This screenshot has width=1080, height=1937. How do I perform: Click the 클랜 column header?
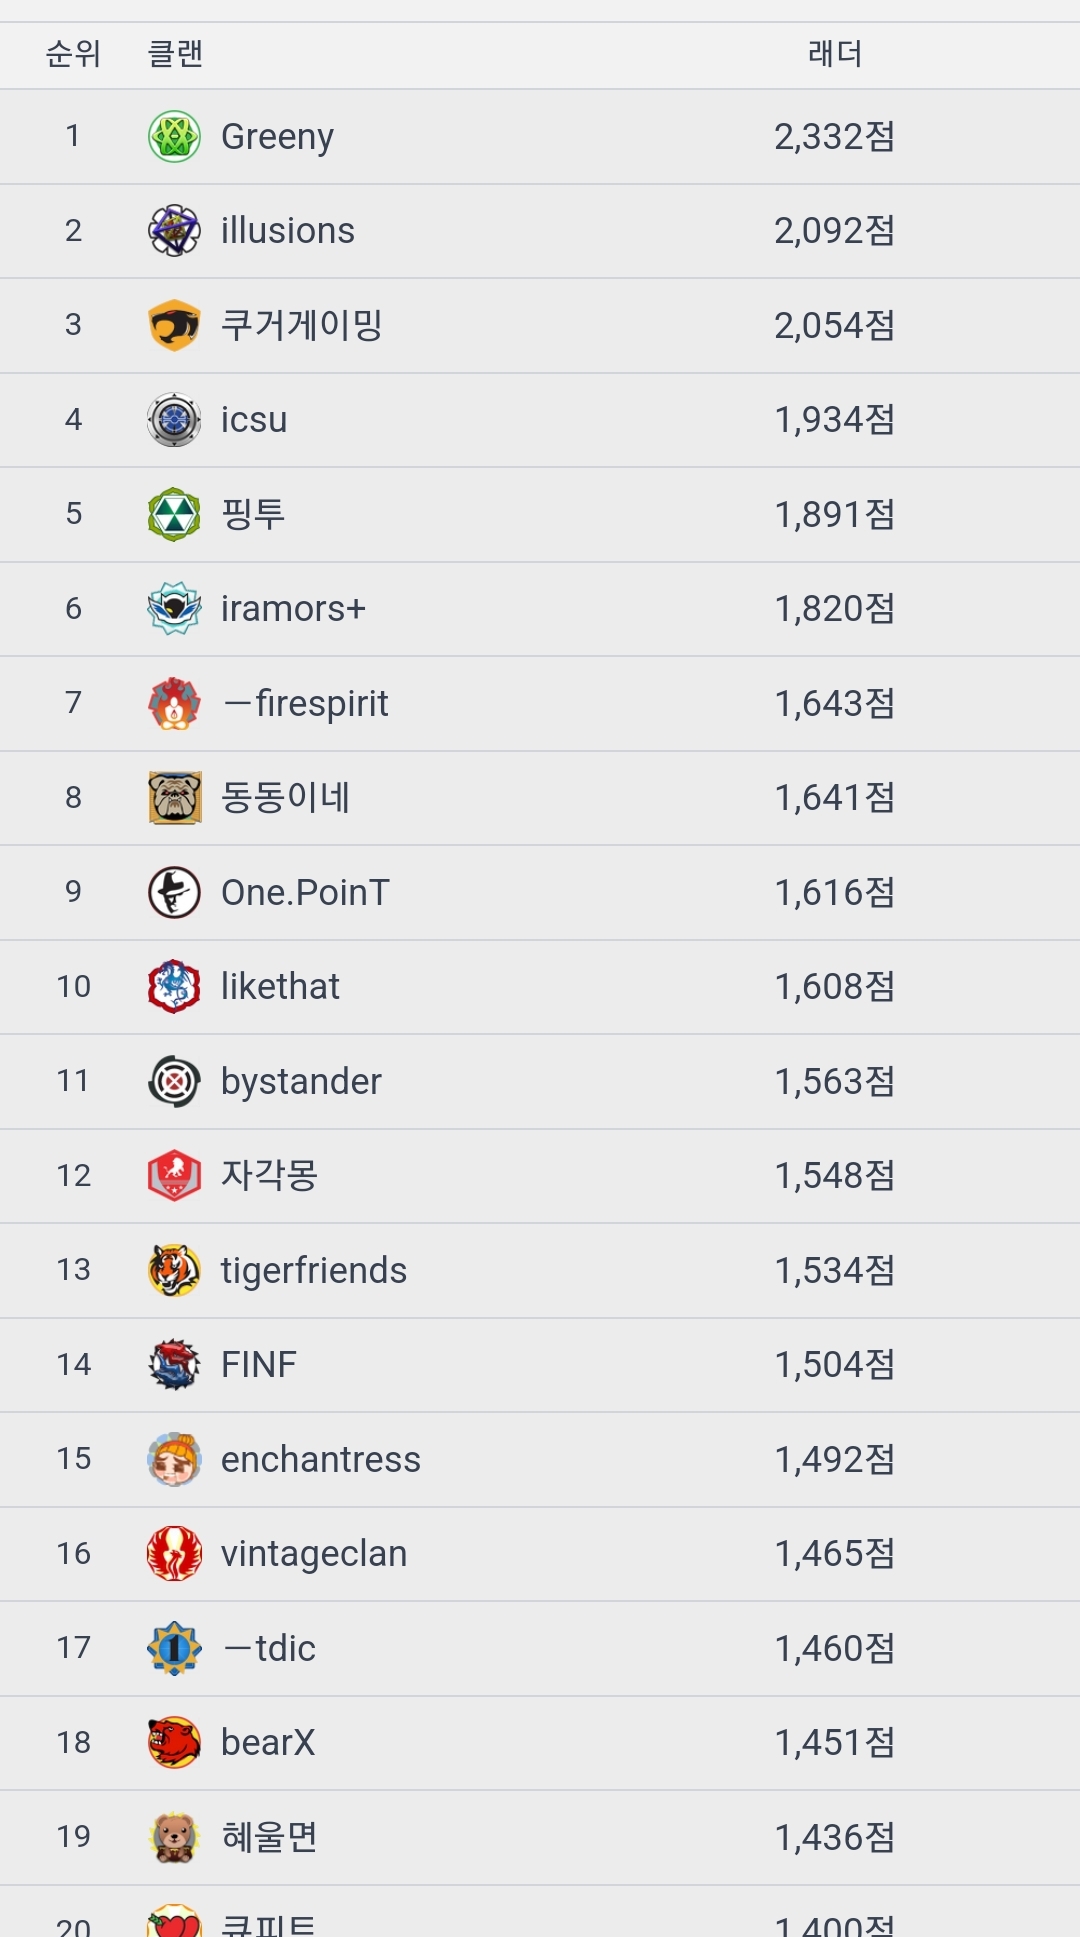pyautogui.click(x=175, y=54)
